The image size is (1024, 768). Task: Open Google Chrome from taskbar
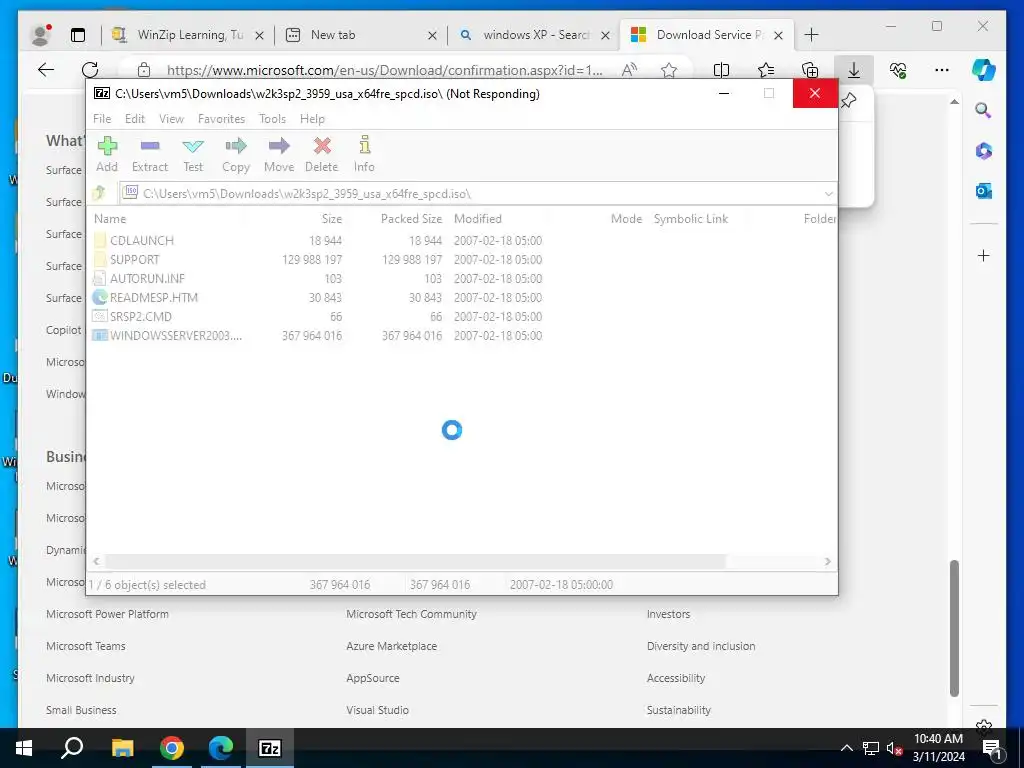pyautogui.click(x=172, y=748)
